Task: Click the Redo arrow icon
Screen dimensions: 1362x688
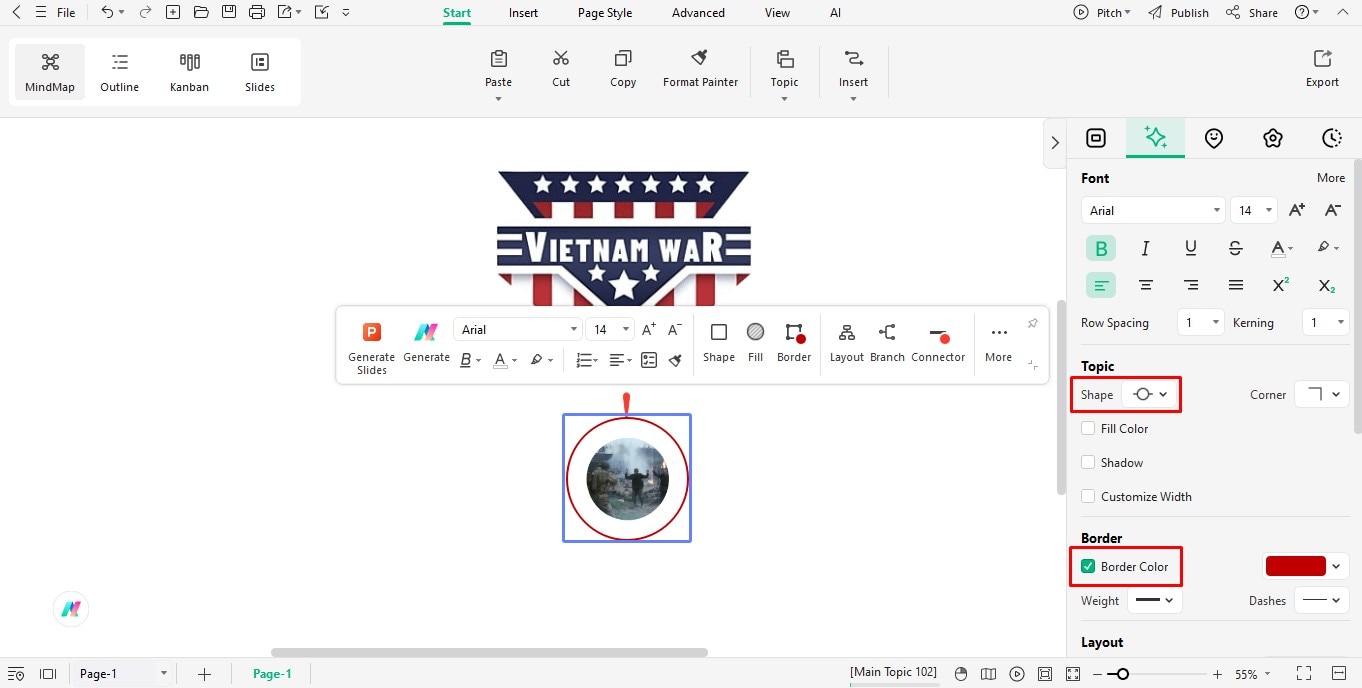Action: click(145, 12)
